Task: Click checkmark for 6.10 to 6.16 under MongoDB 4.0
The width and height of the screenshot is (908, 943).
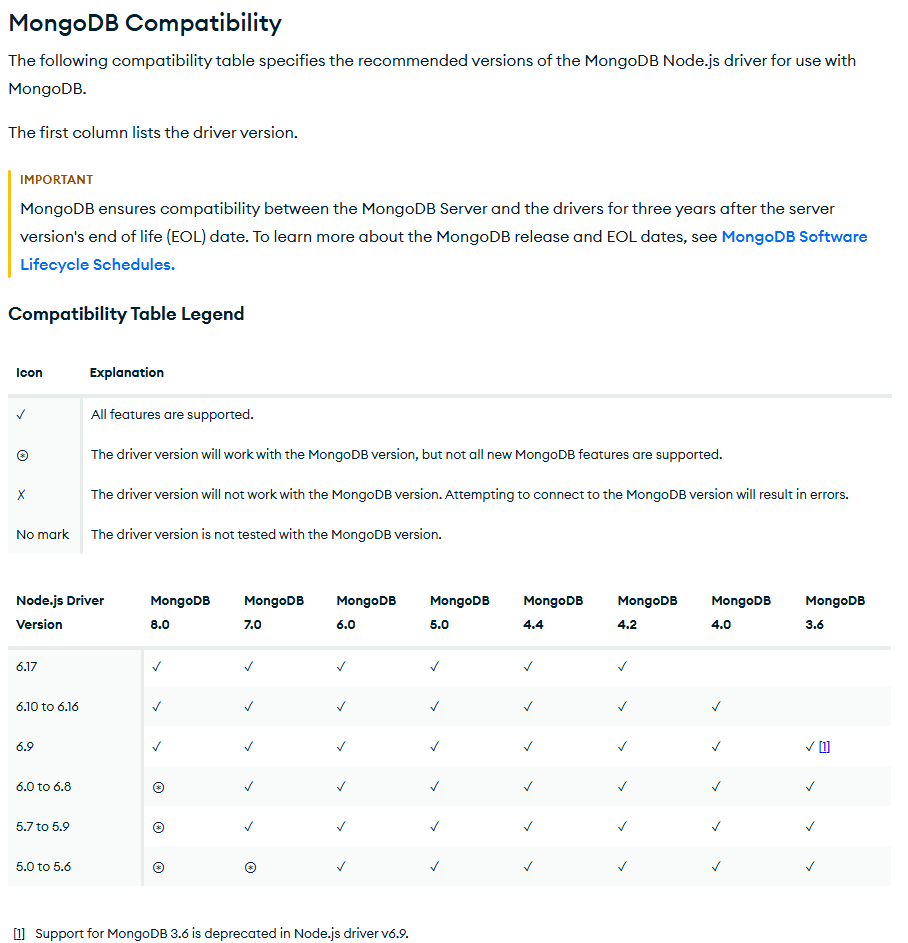Action: point(716,706)
